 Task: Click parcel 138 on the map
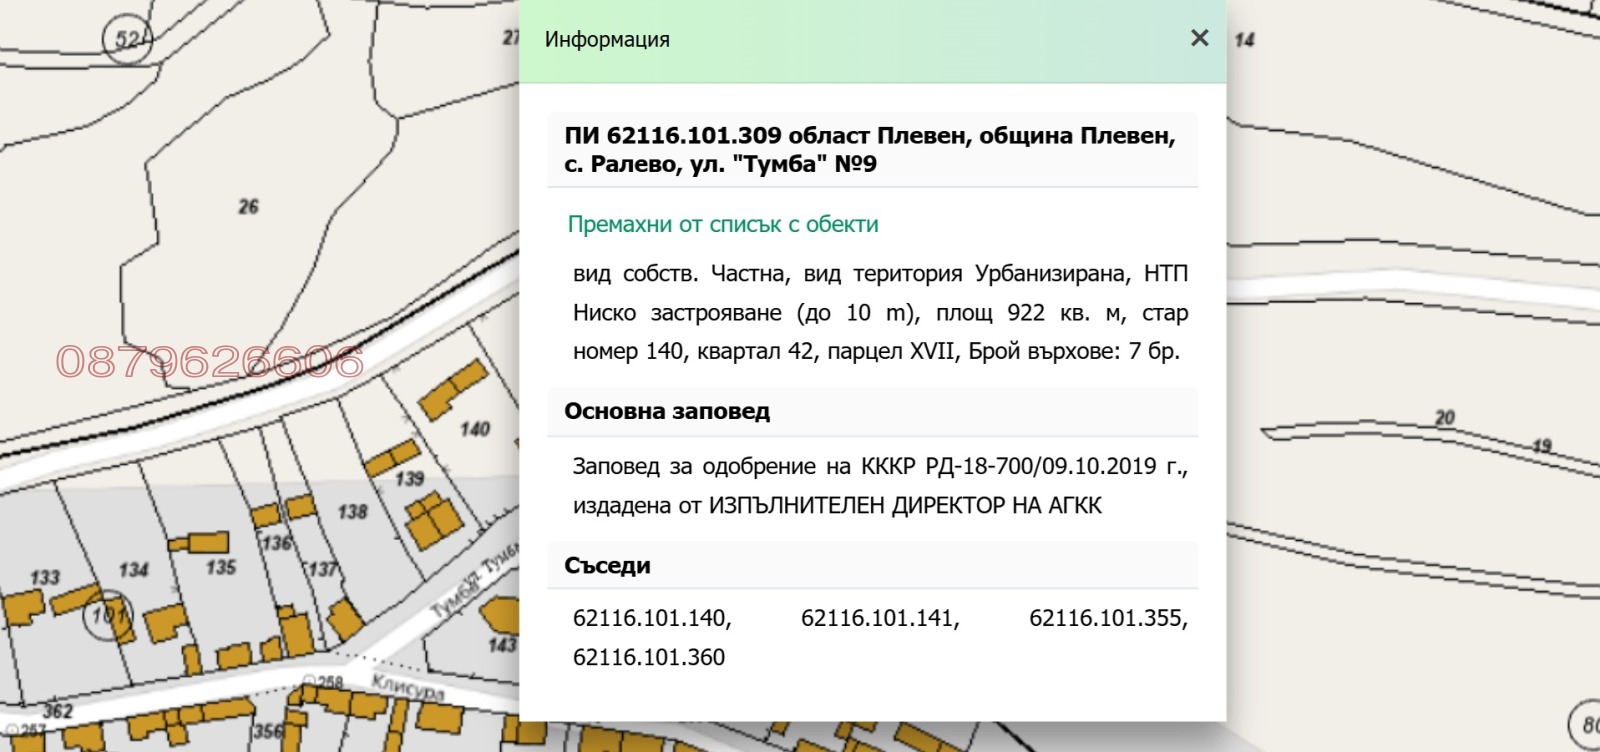click(352, 512)
